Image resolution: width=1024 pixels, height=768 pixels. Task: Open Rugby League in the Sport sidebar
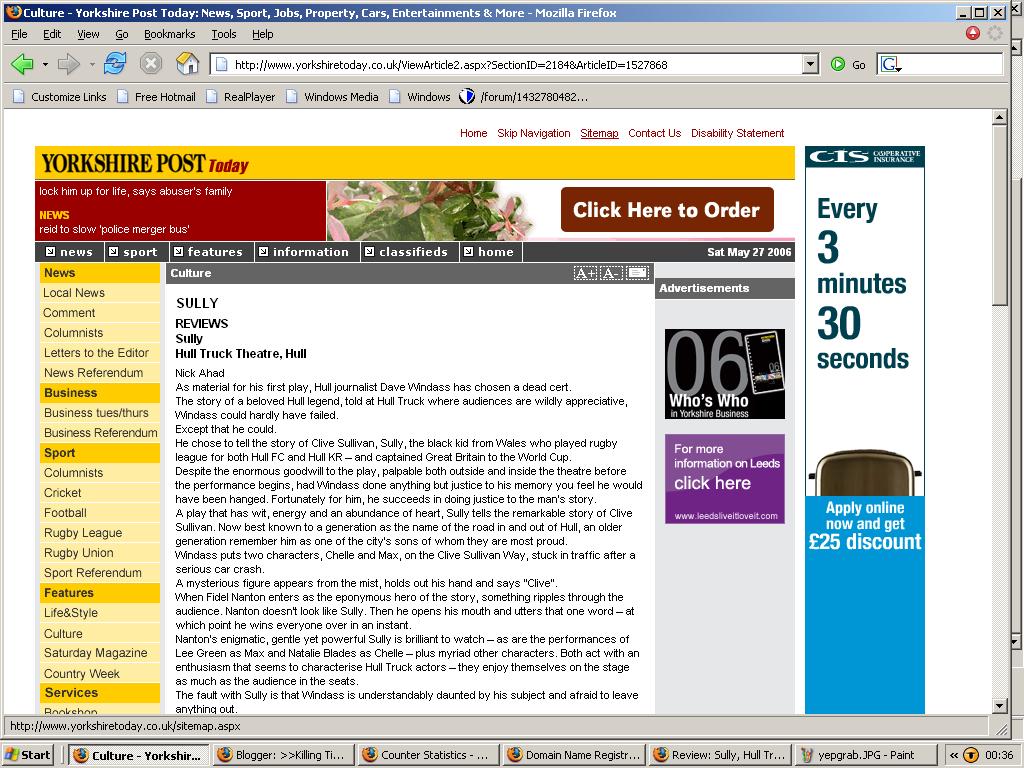pos(83,533)
